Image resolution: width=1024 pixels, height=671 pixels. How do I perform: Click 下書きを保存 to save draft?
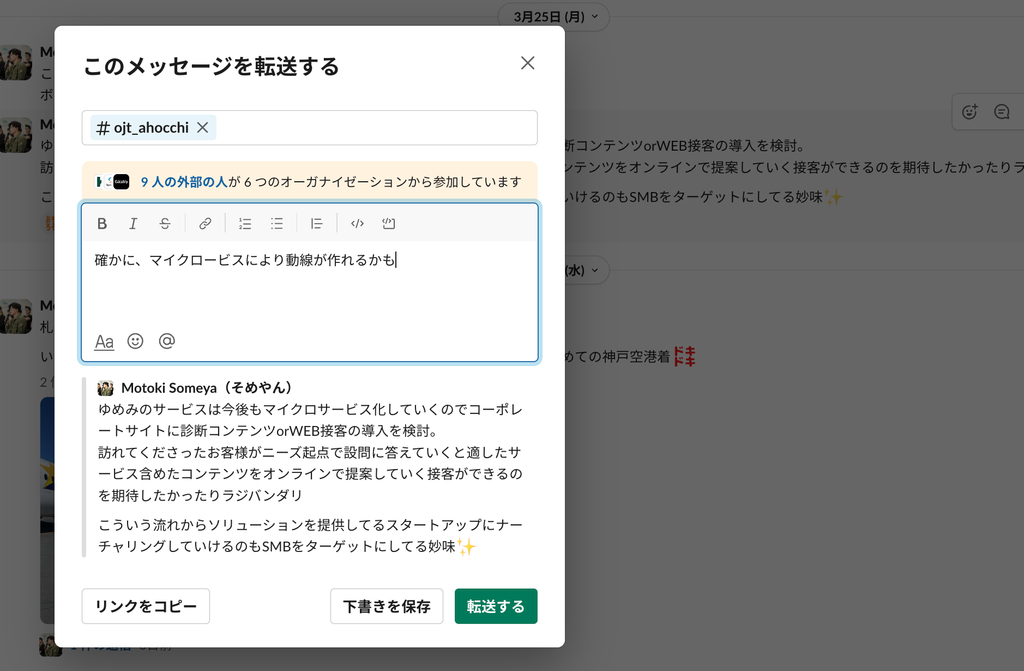[386, 606]
